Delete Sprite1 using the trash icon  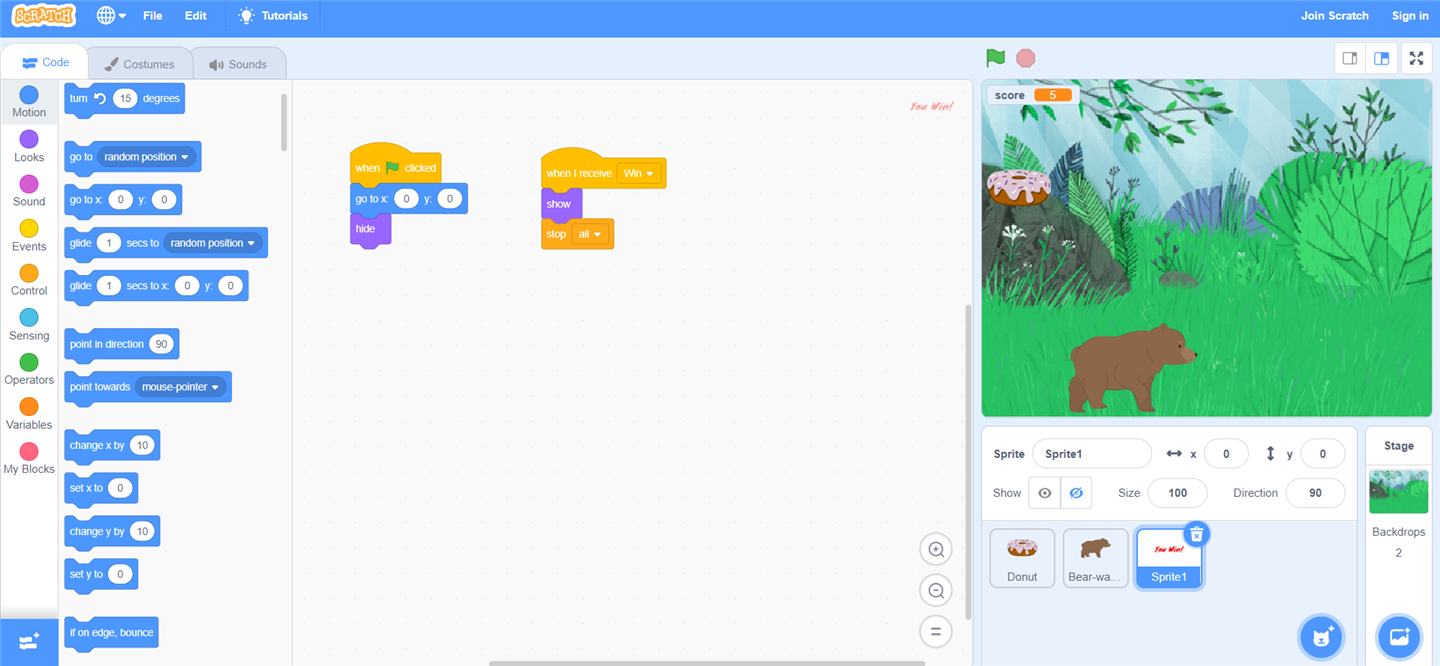point(1196,535)
